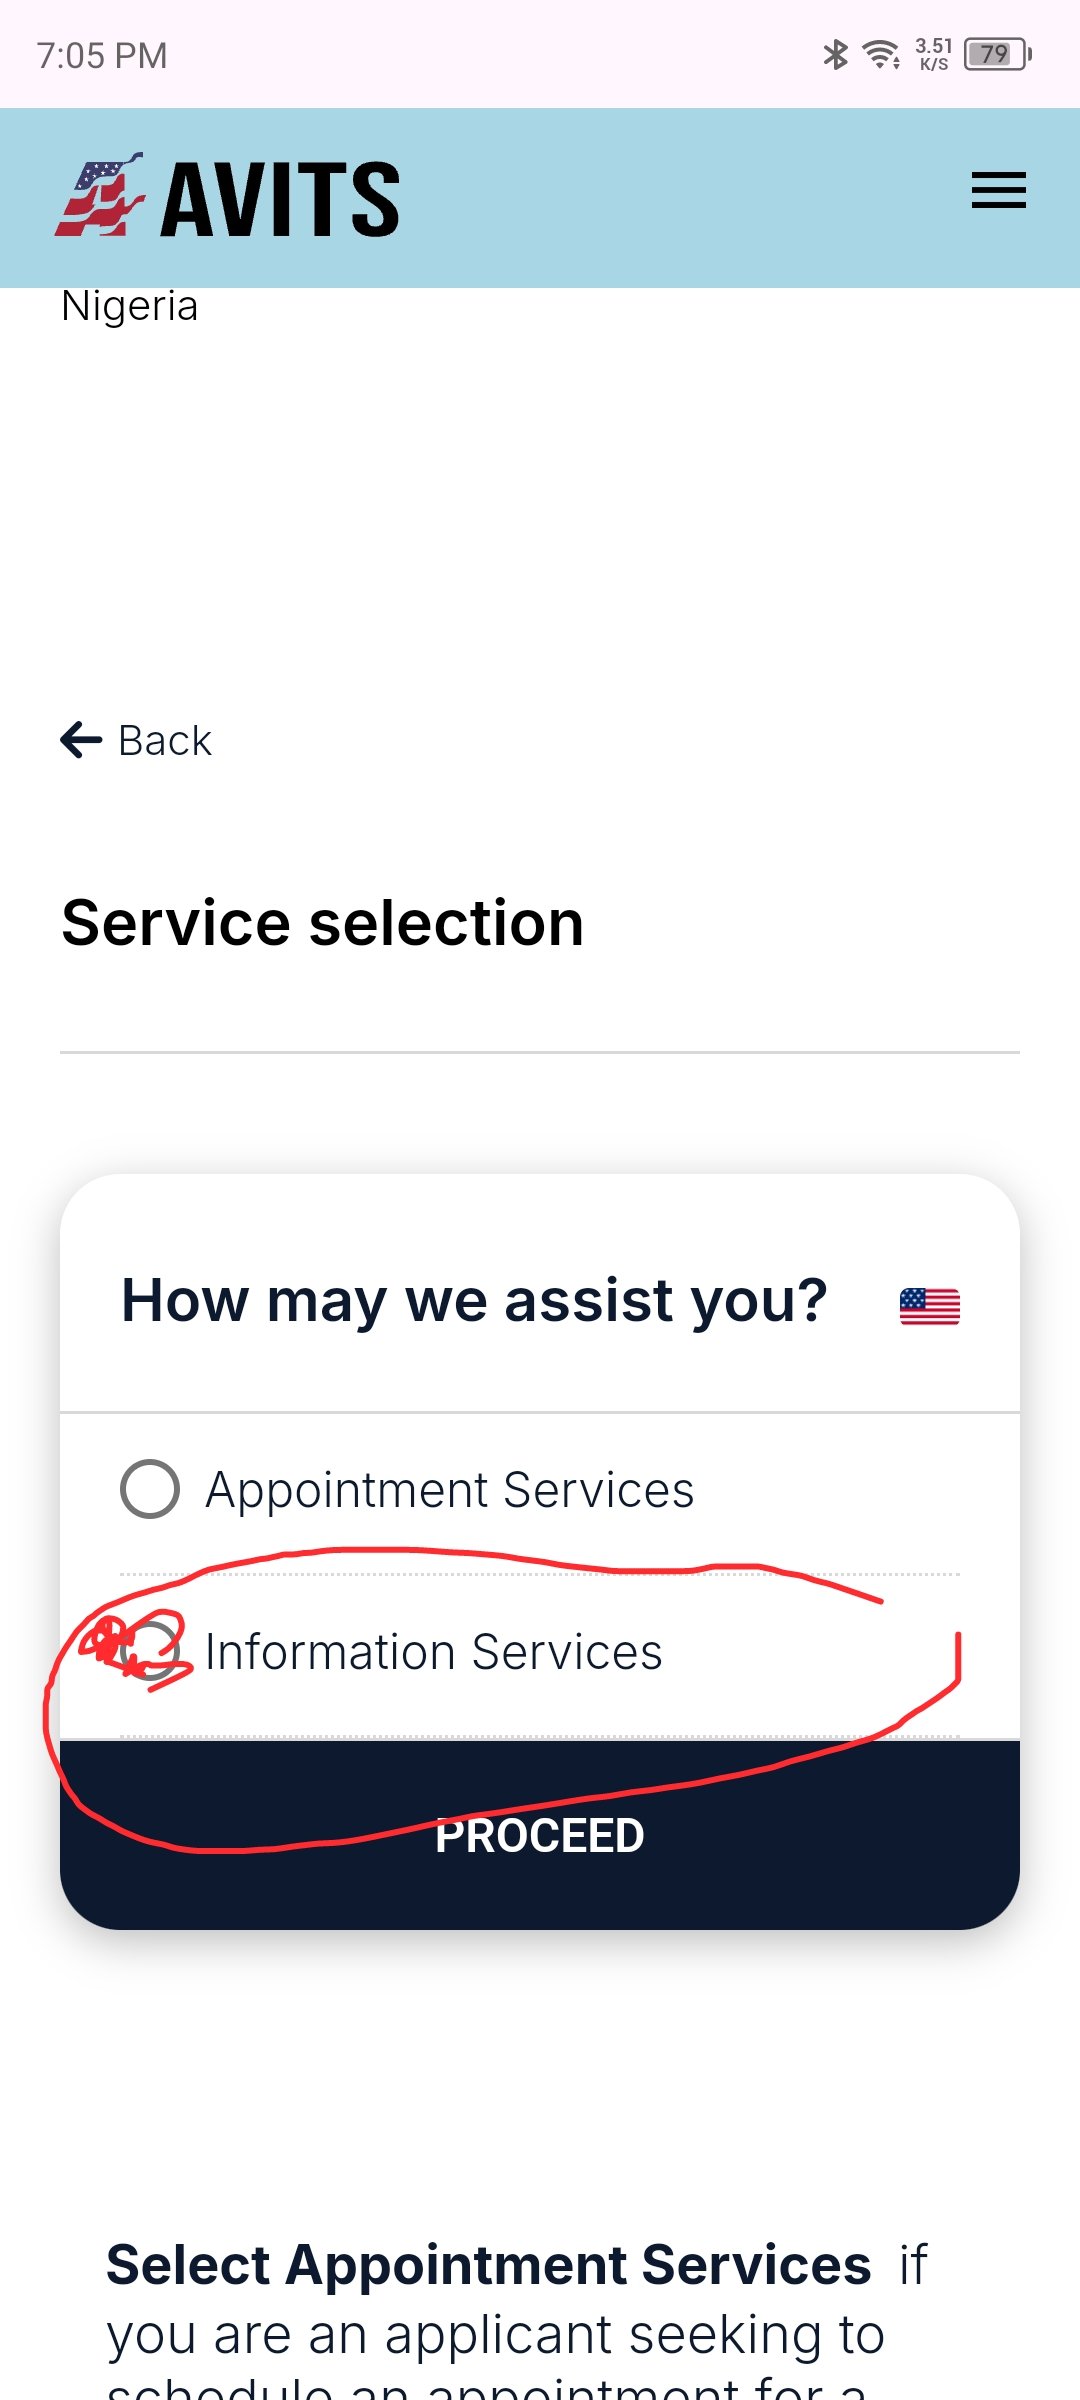Click the How may we assist you heading
Viewport: 1080px width, 2400px height.
pos(474,1302)
